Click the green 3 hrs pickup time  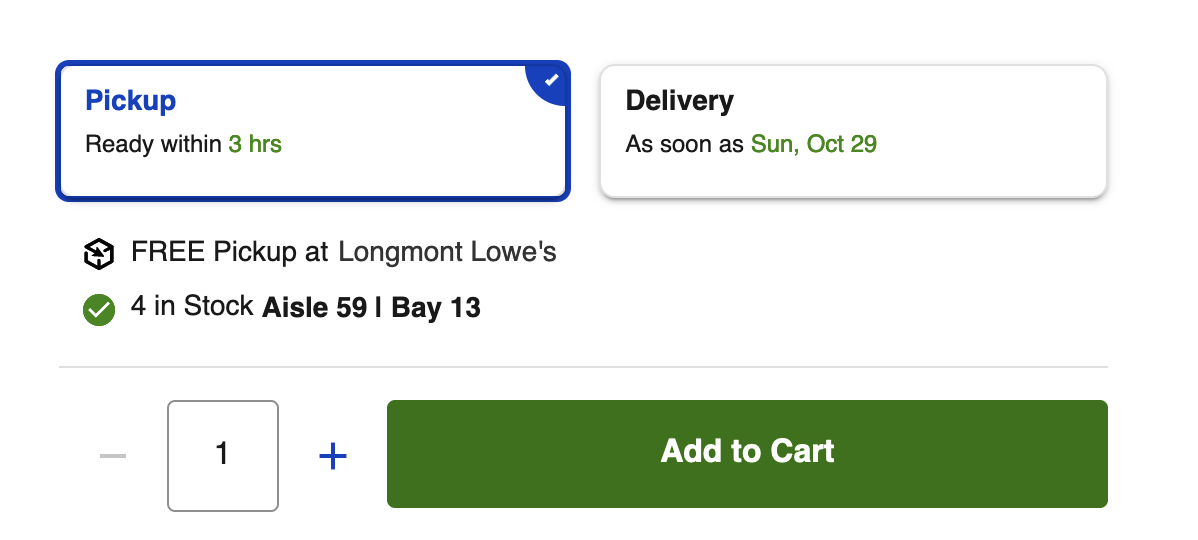click(255, 144)
